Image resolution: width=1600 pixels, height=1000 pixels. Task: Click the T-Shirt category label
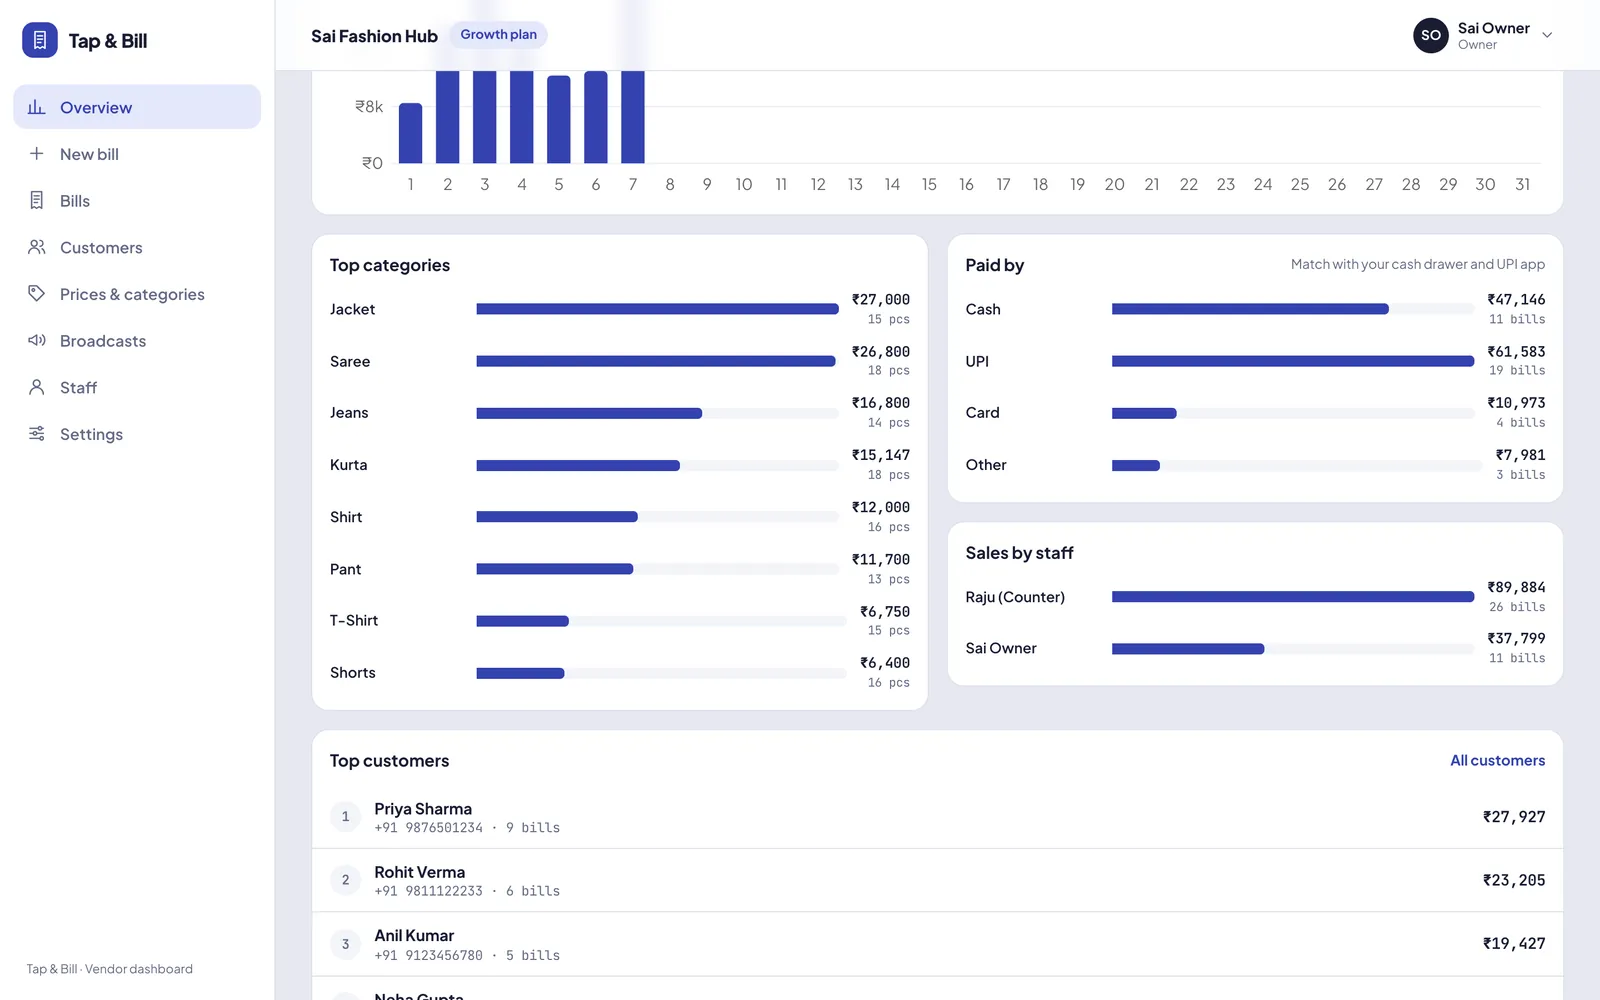pyautogui.click(x=354, y=621)
